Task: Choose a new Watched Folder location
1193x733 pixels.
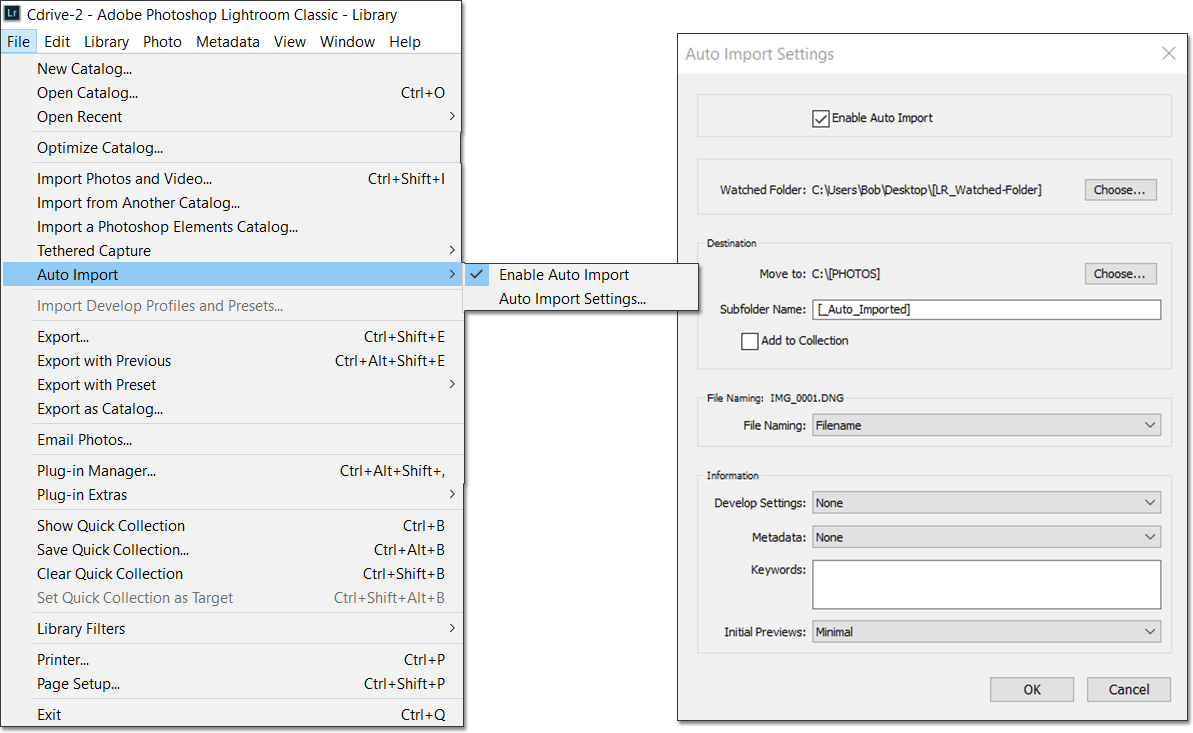Action: click(x=1120, y=190)
